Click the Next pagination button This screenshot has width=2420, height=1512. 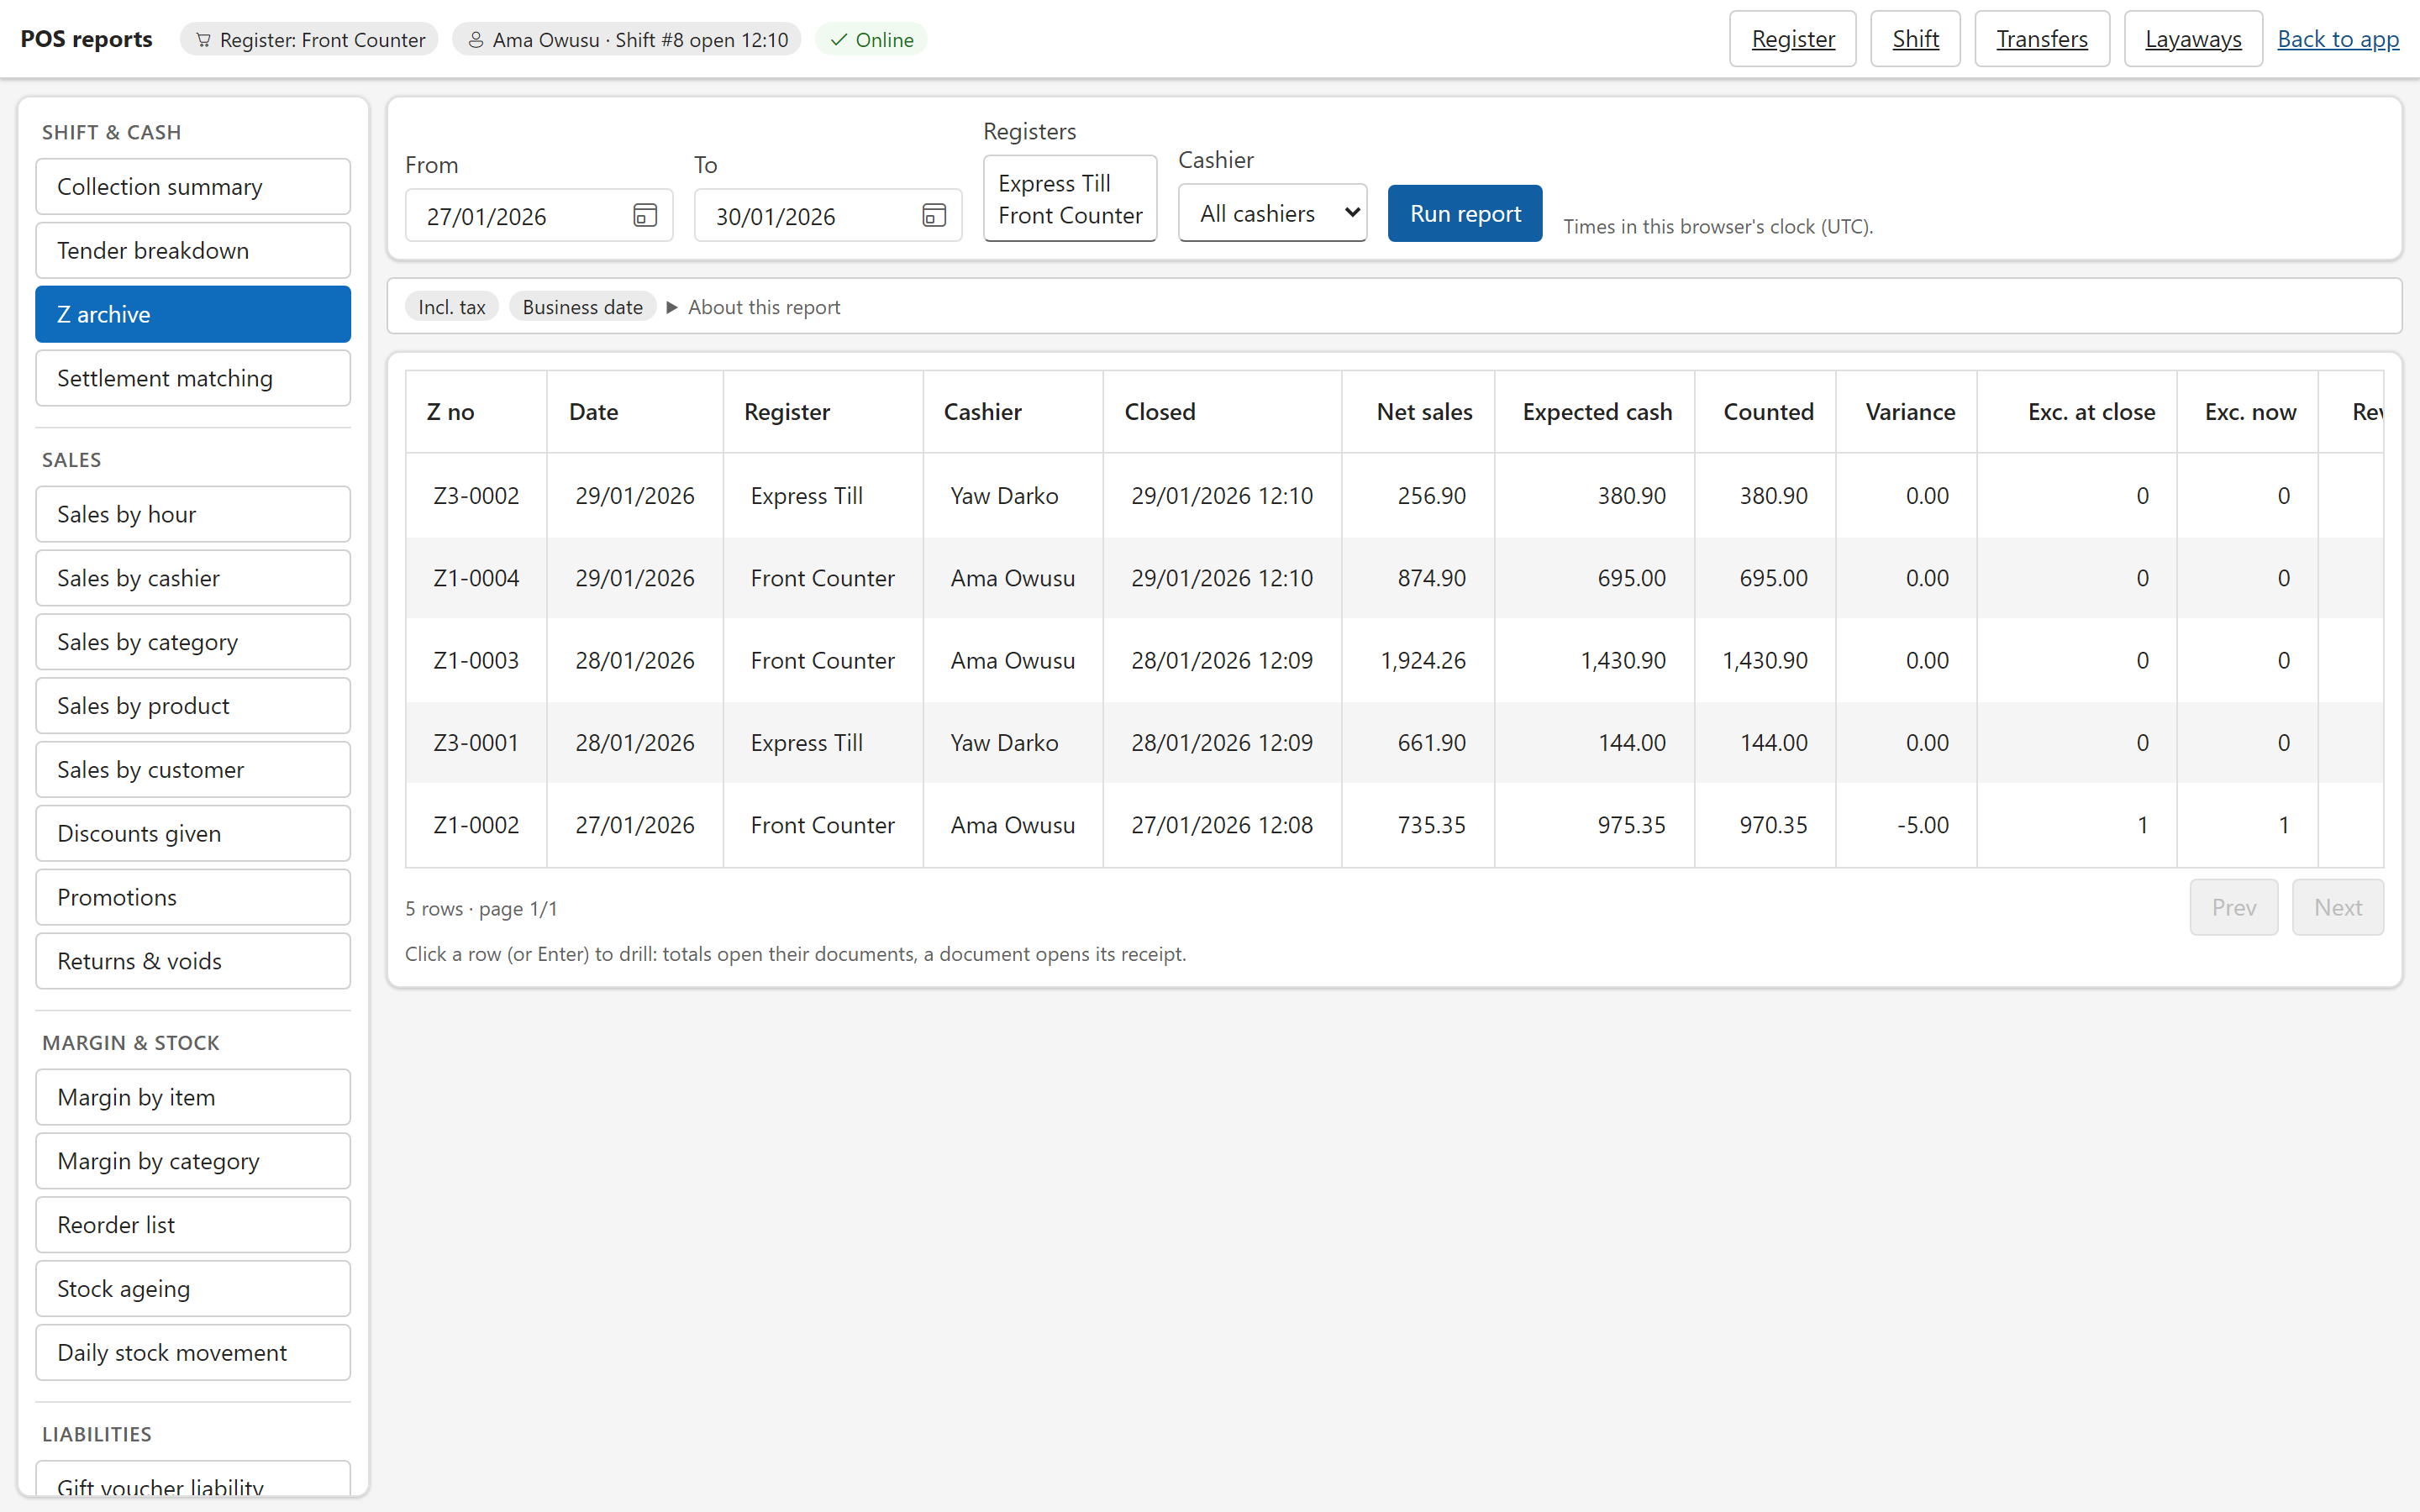click(x=2337, y=908)
